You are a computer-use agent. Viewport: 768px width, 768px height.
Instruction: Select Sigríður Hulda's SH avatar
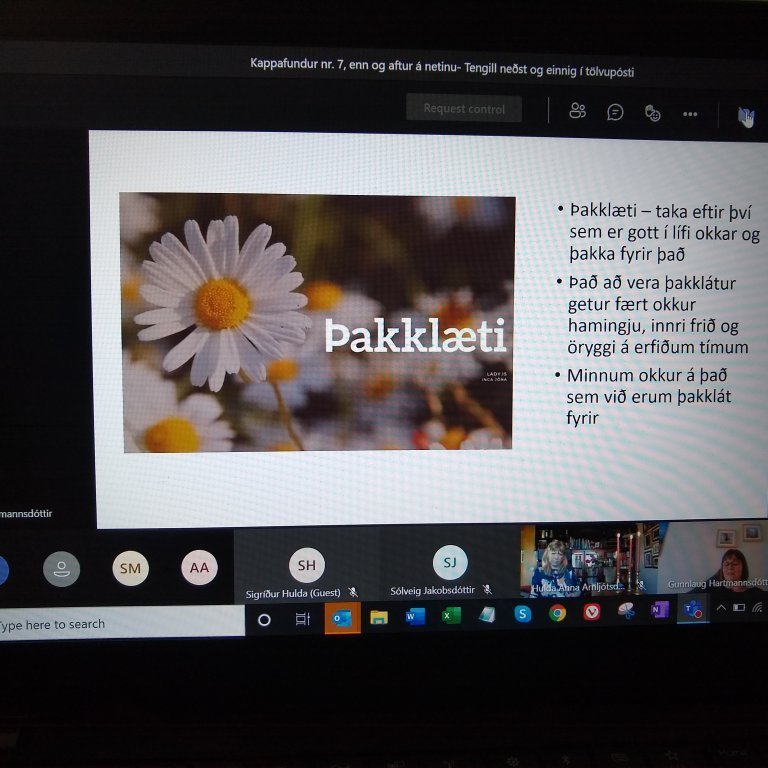click(306, 565)
